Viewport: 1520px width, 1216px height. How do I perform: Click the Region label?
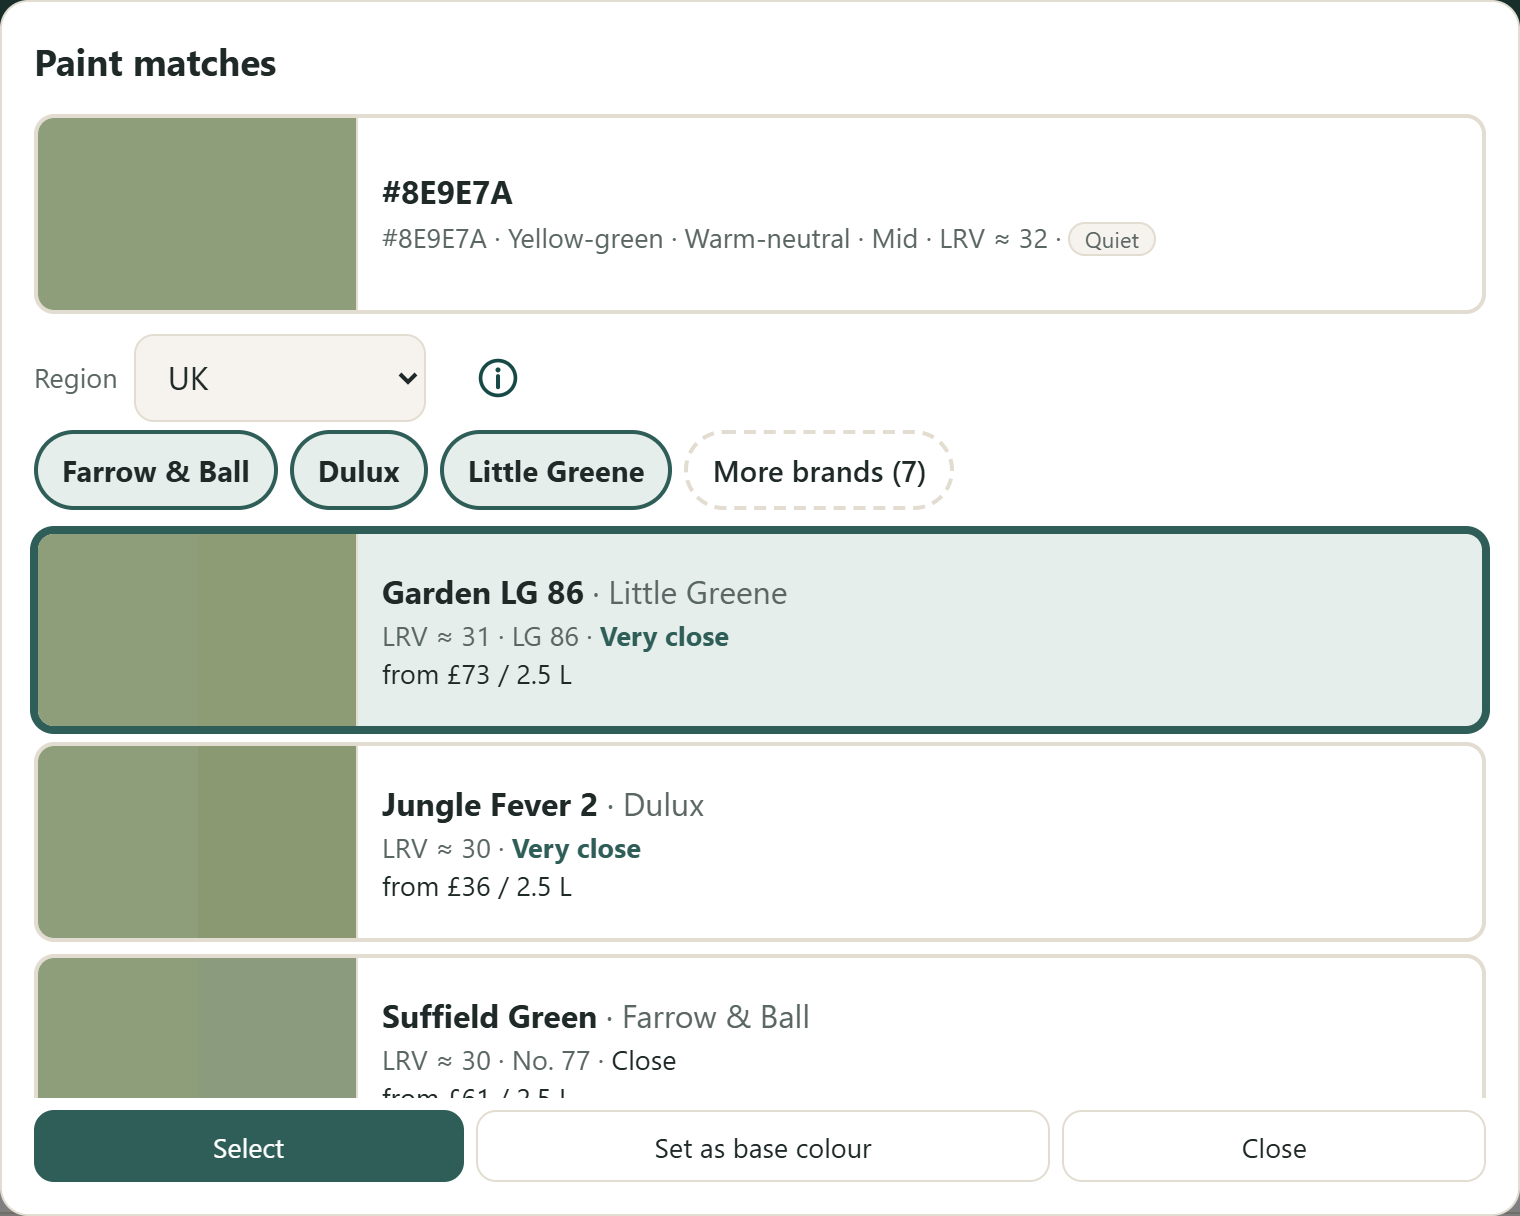pyautogui.click(x=76, y=379)
